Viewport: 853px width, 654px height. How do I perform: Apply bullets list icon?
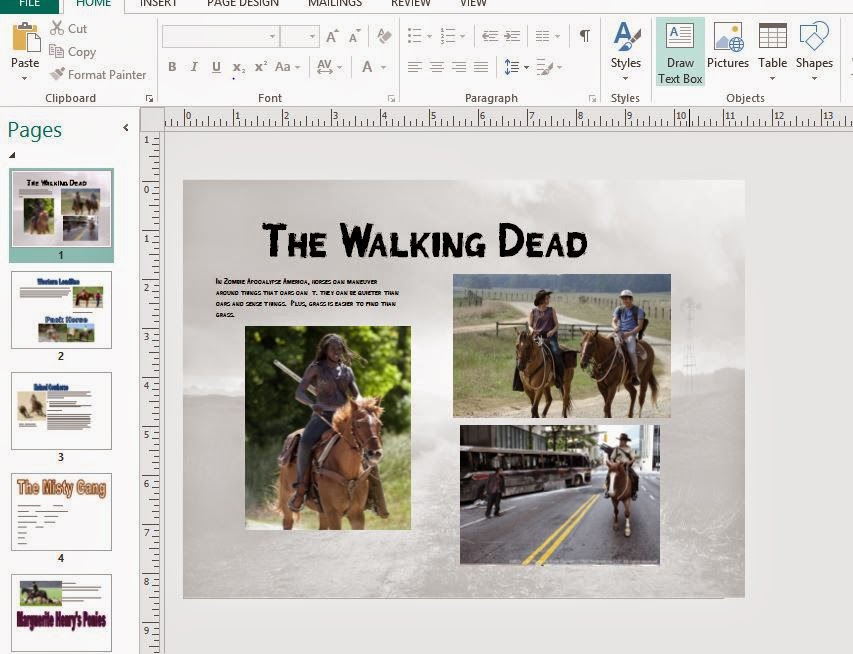(419, 36)
